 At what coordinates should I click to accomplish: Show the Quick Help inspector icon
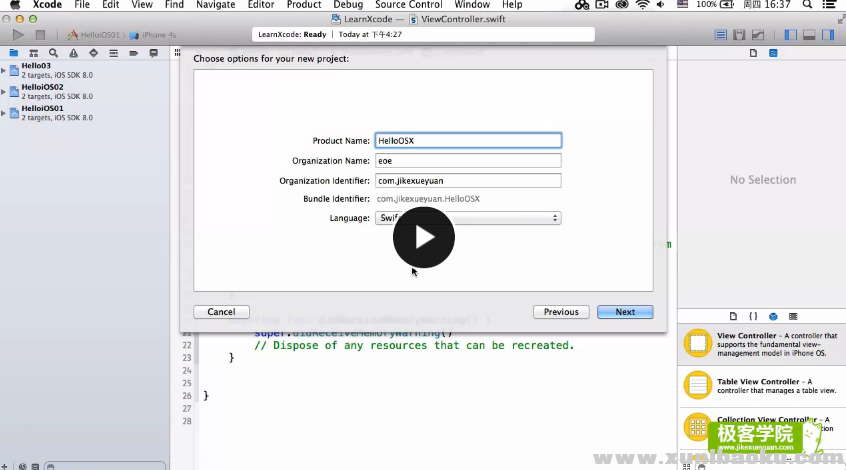click(x=774, y=53)
